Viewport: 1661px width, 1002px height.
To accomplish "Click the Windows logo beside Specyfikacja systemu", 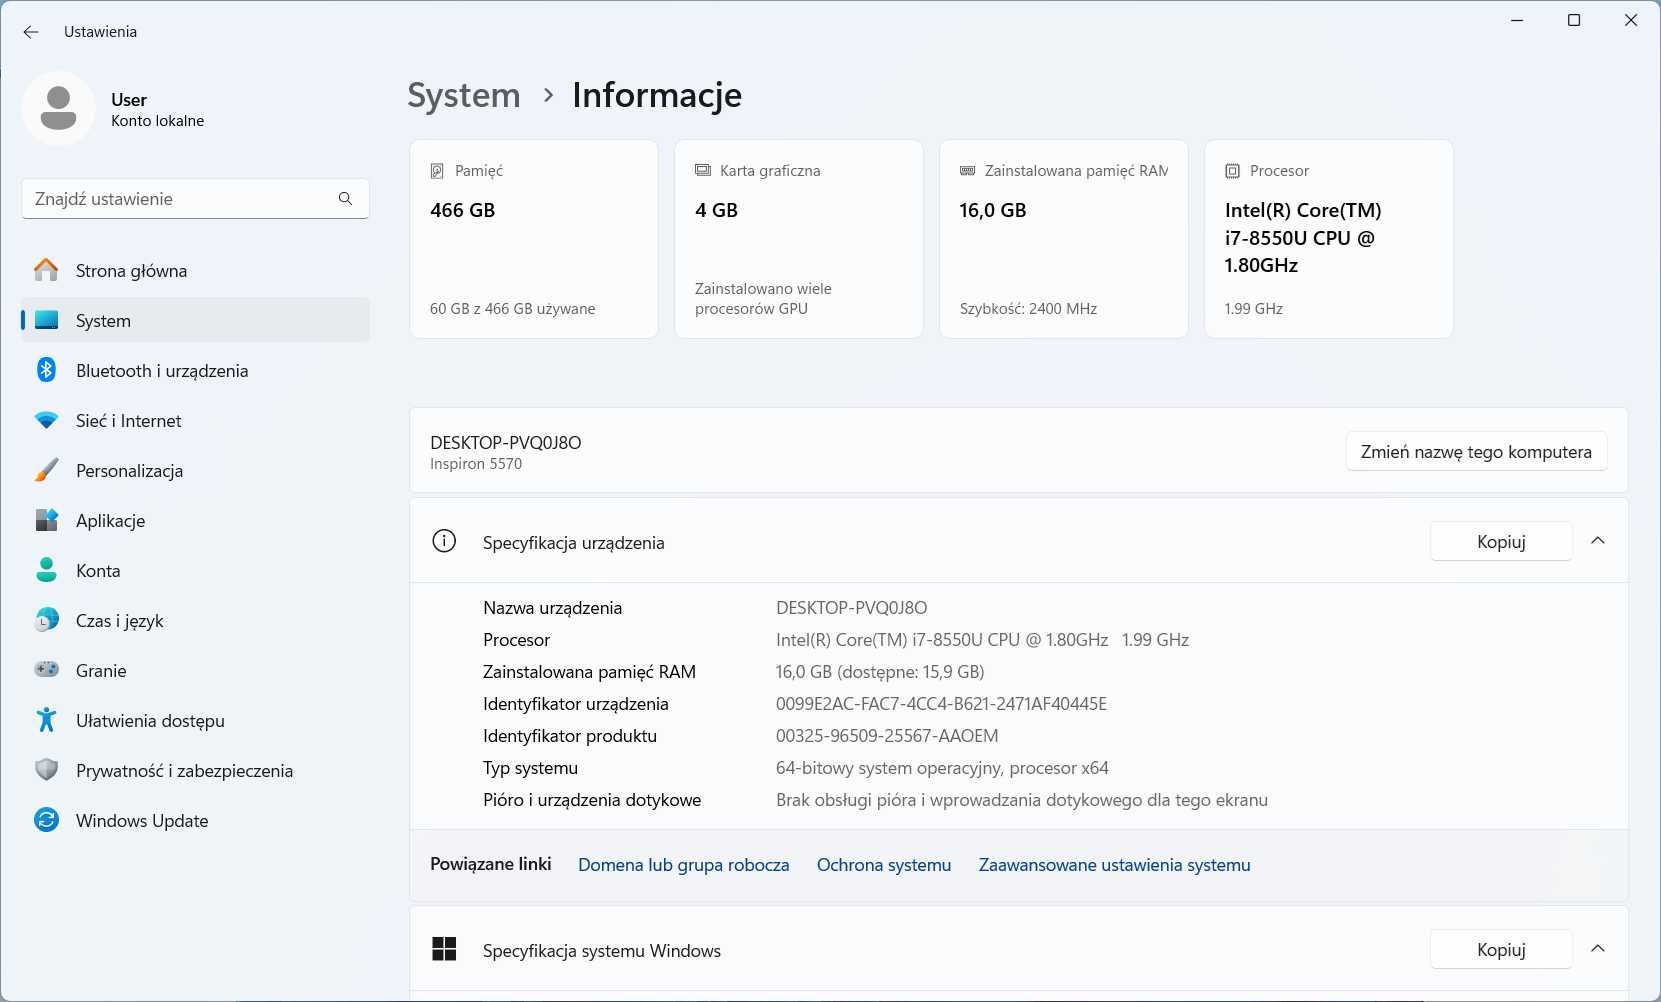I will (x=444, y=949).
